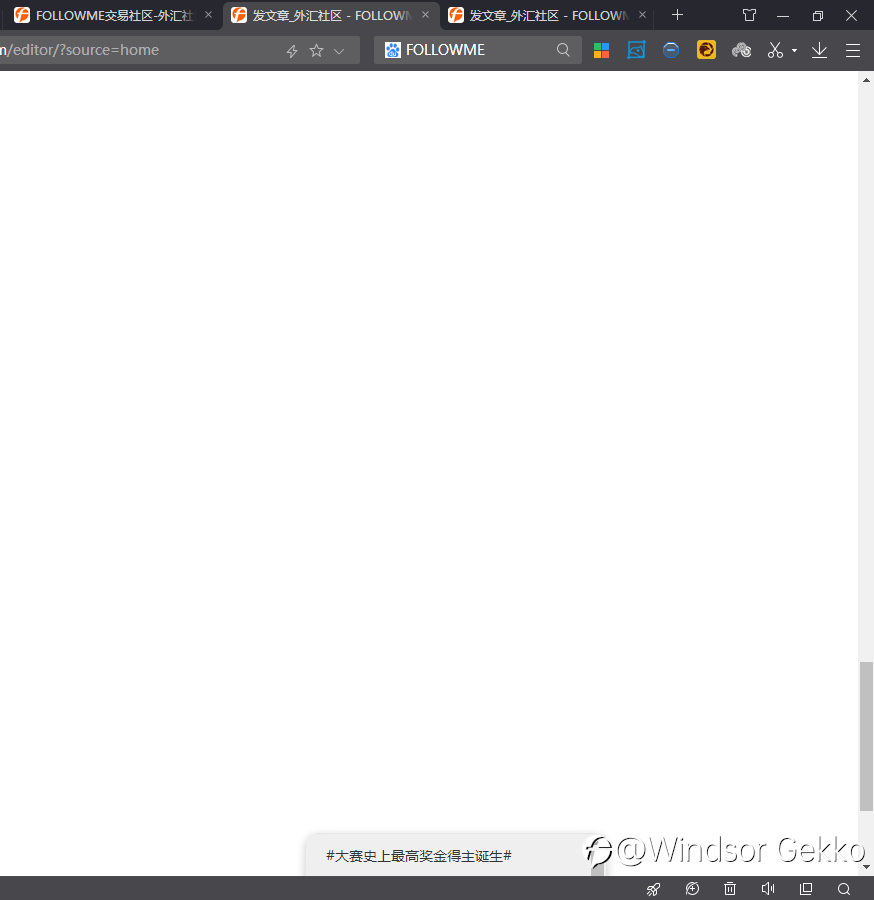Open the colorful grid apps icon
Image resolution: width=874 pixels, height=900 pixels.
pyautogui.click(x=601, y=51)
